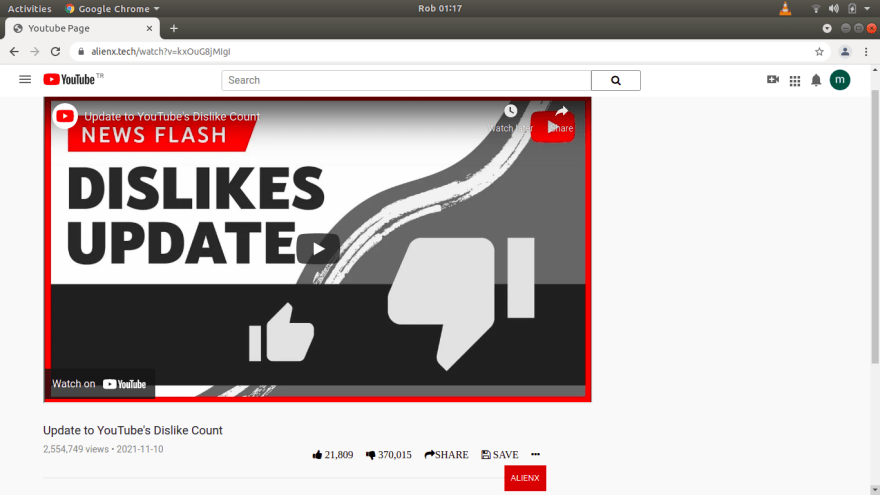This screenshot has width=880, height=495.
Task: Bookmark this page with star icon
Action: coord(819,52)
